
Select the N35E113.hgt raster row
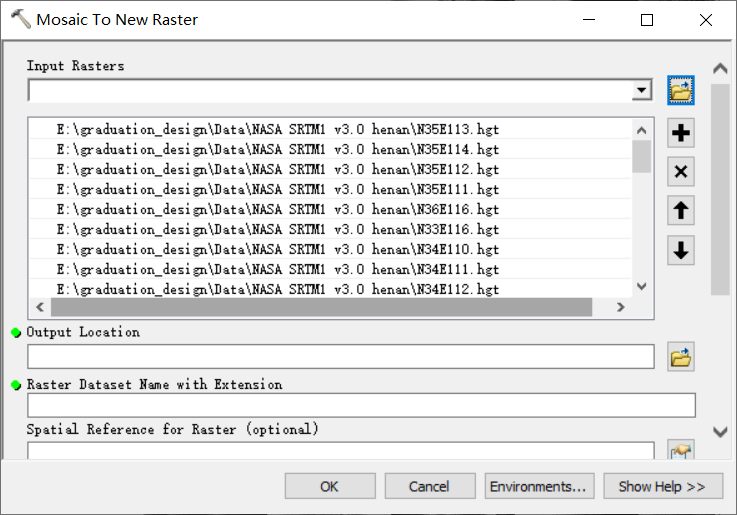point(330,129)
